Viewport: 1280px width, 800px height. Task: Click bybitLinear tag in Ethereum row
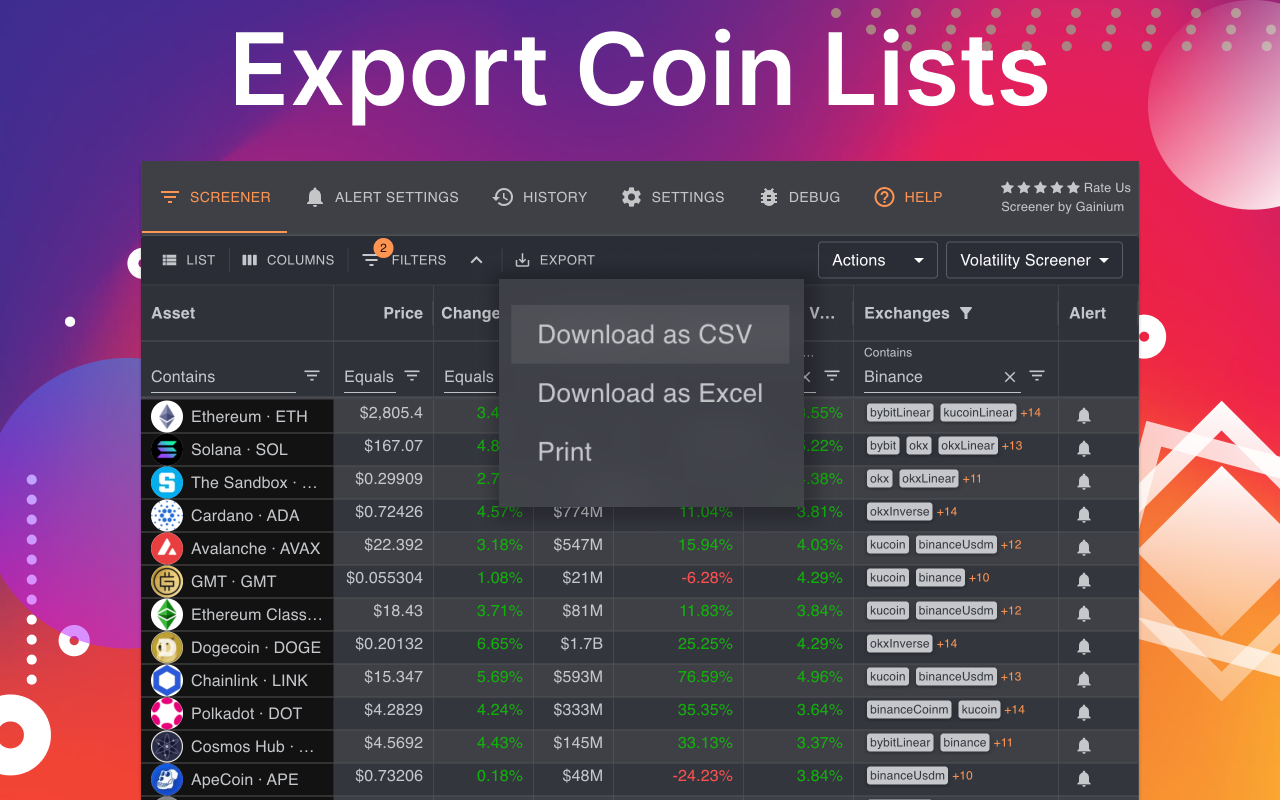pos(900,412)
